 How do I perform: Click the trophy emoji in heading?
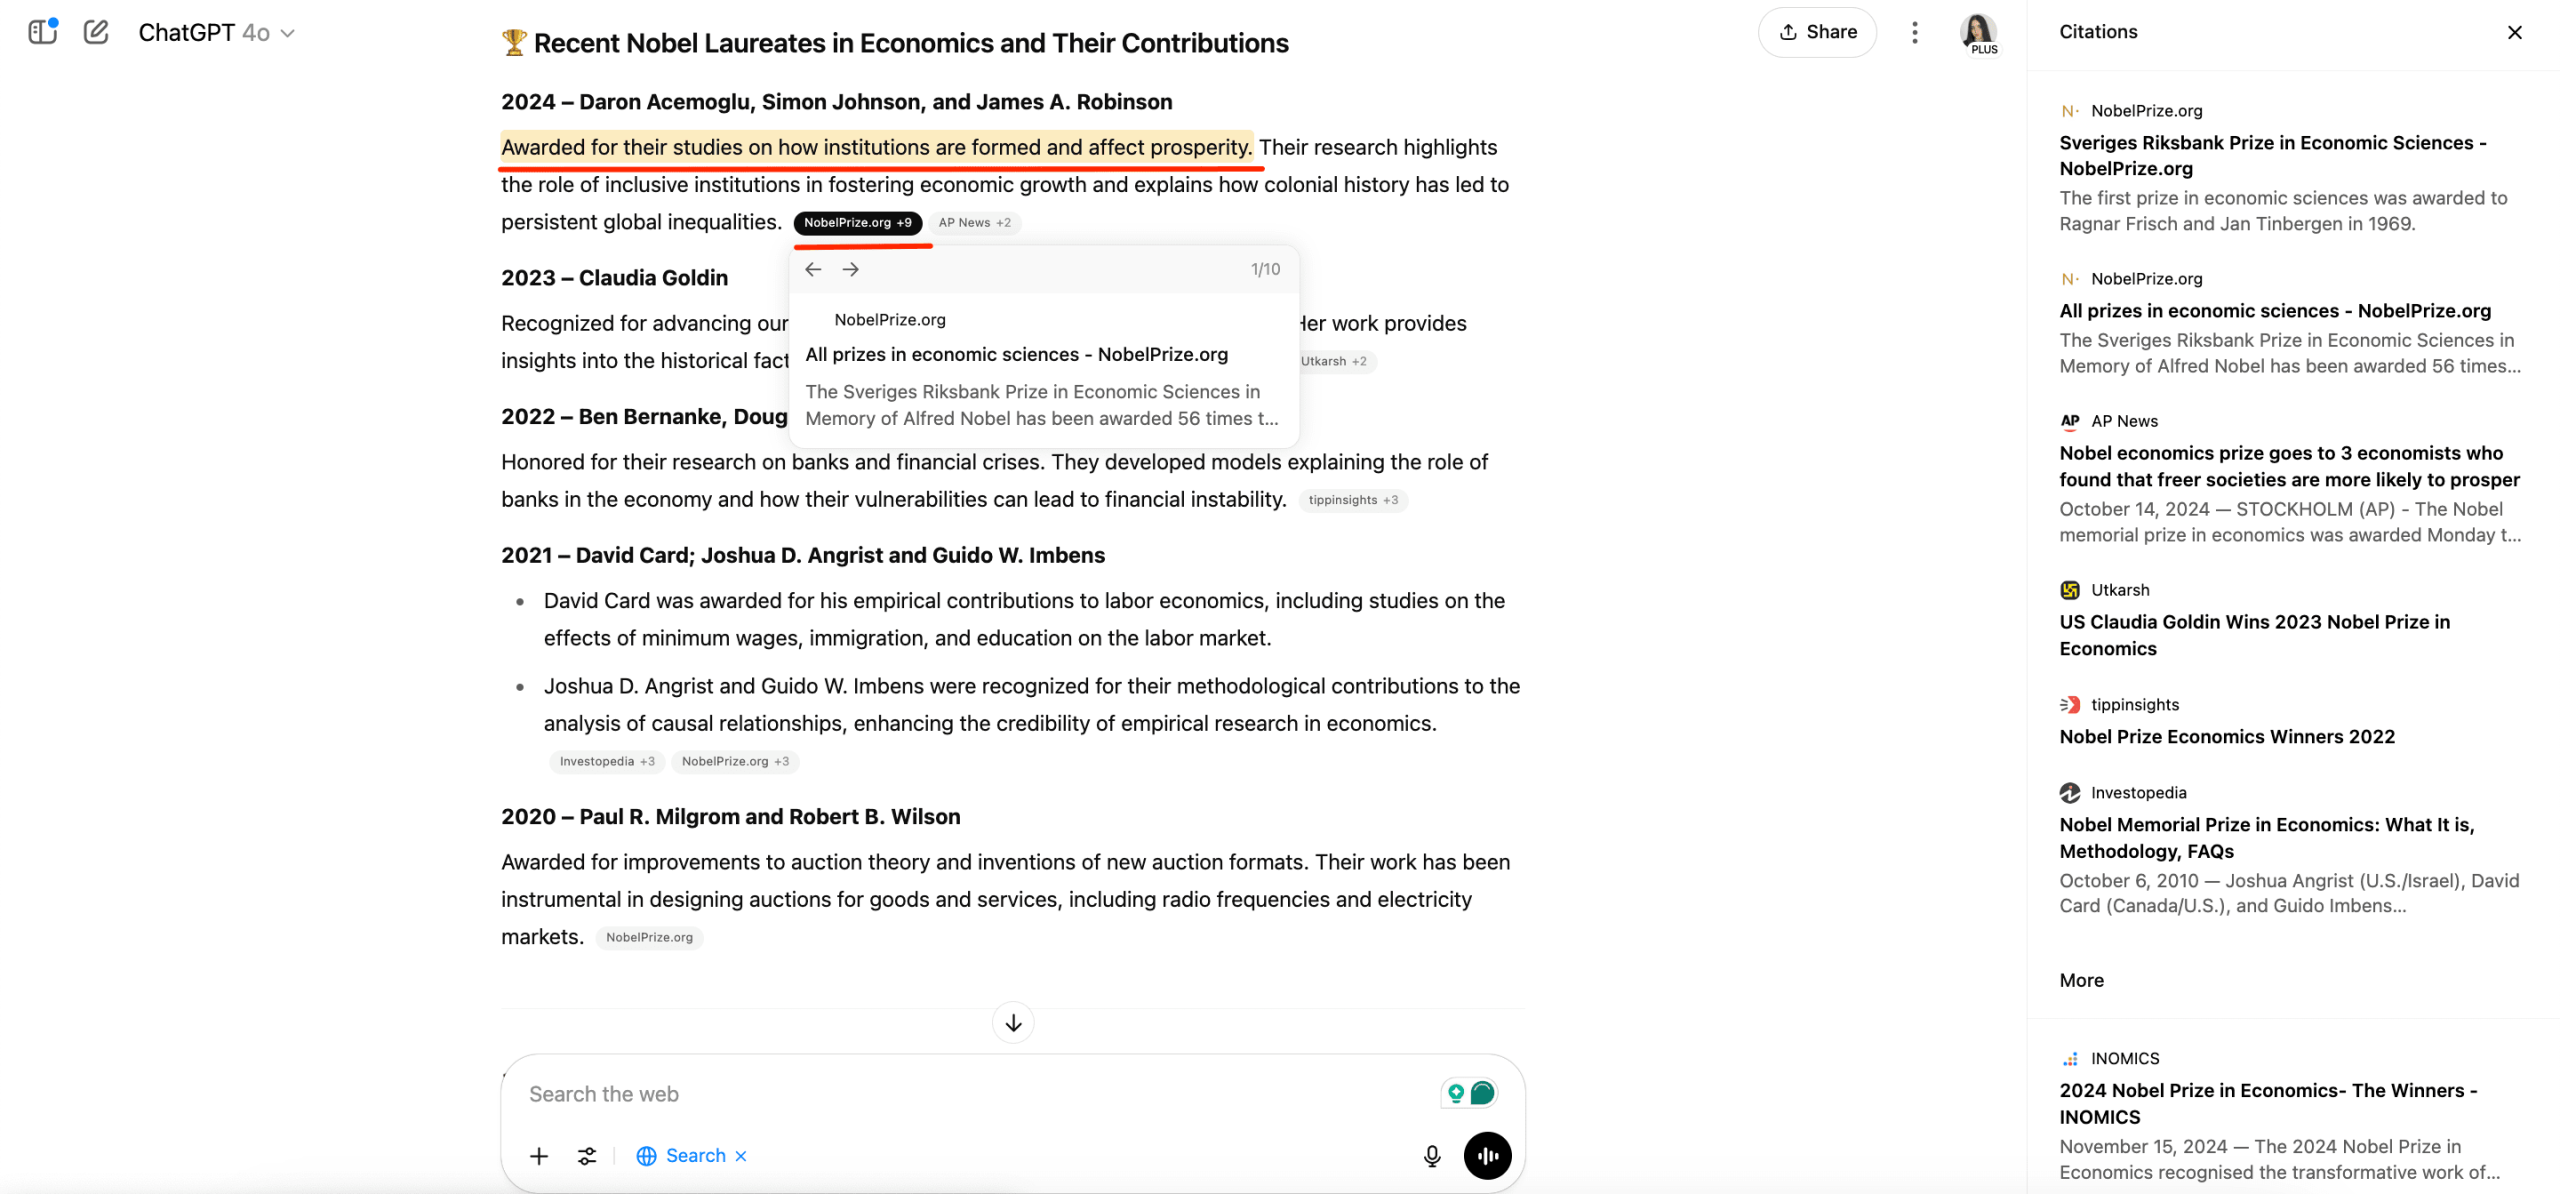pyautogui.click(x=514, y=43)
